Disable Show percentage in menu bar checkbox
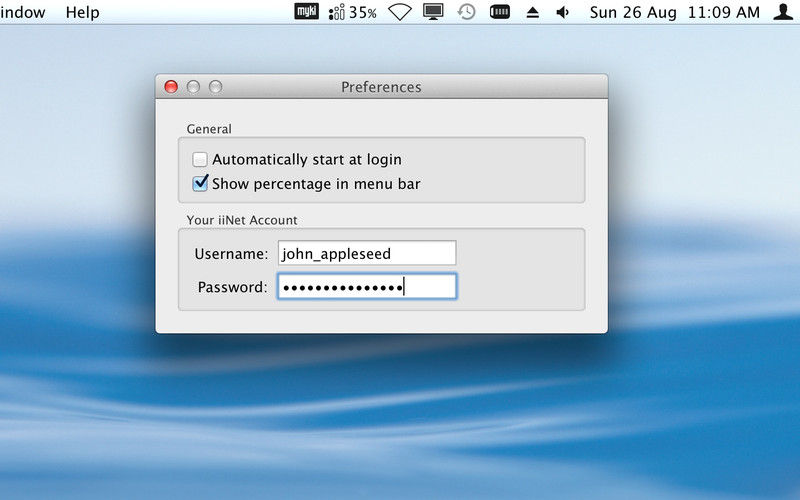Viewport: 800px width, 500px height. [x=200, y=183]
